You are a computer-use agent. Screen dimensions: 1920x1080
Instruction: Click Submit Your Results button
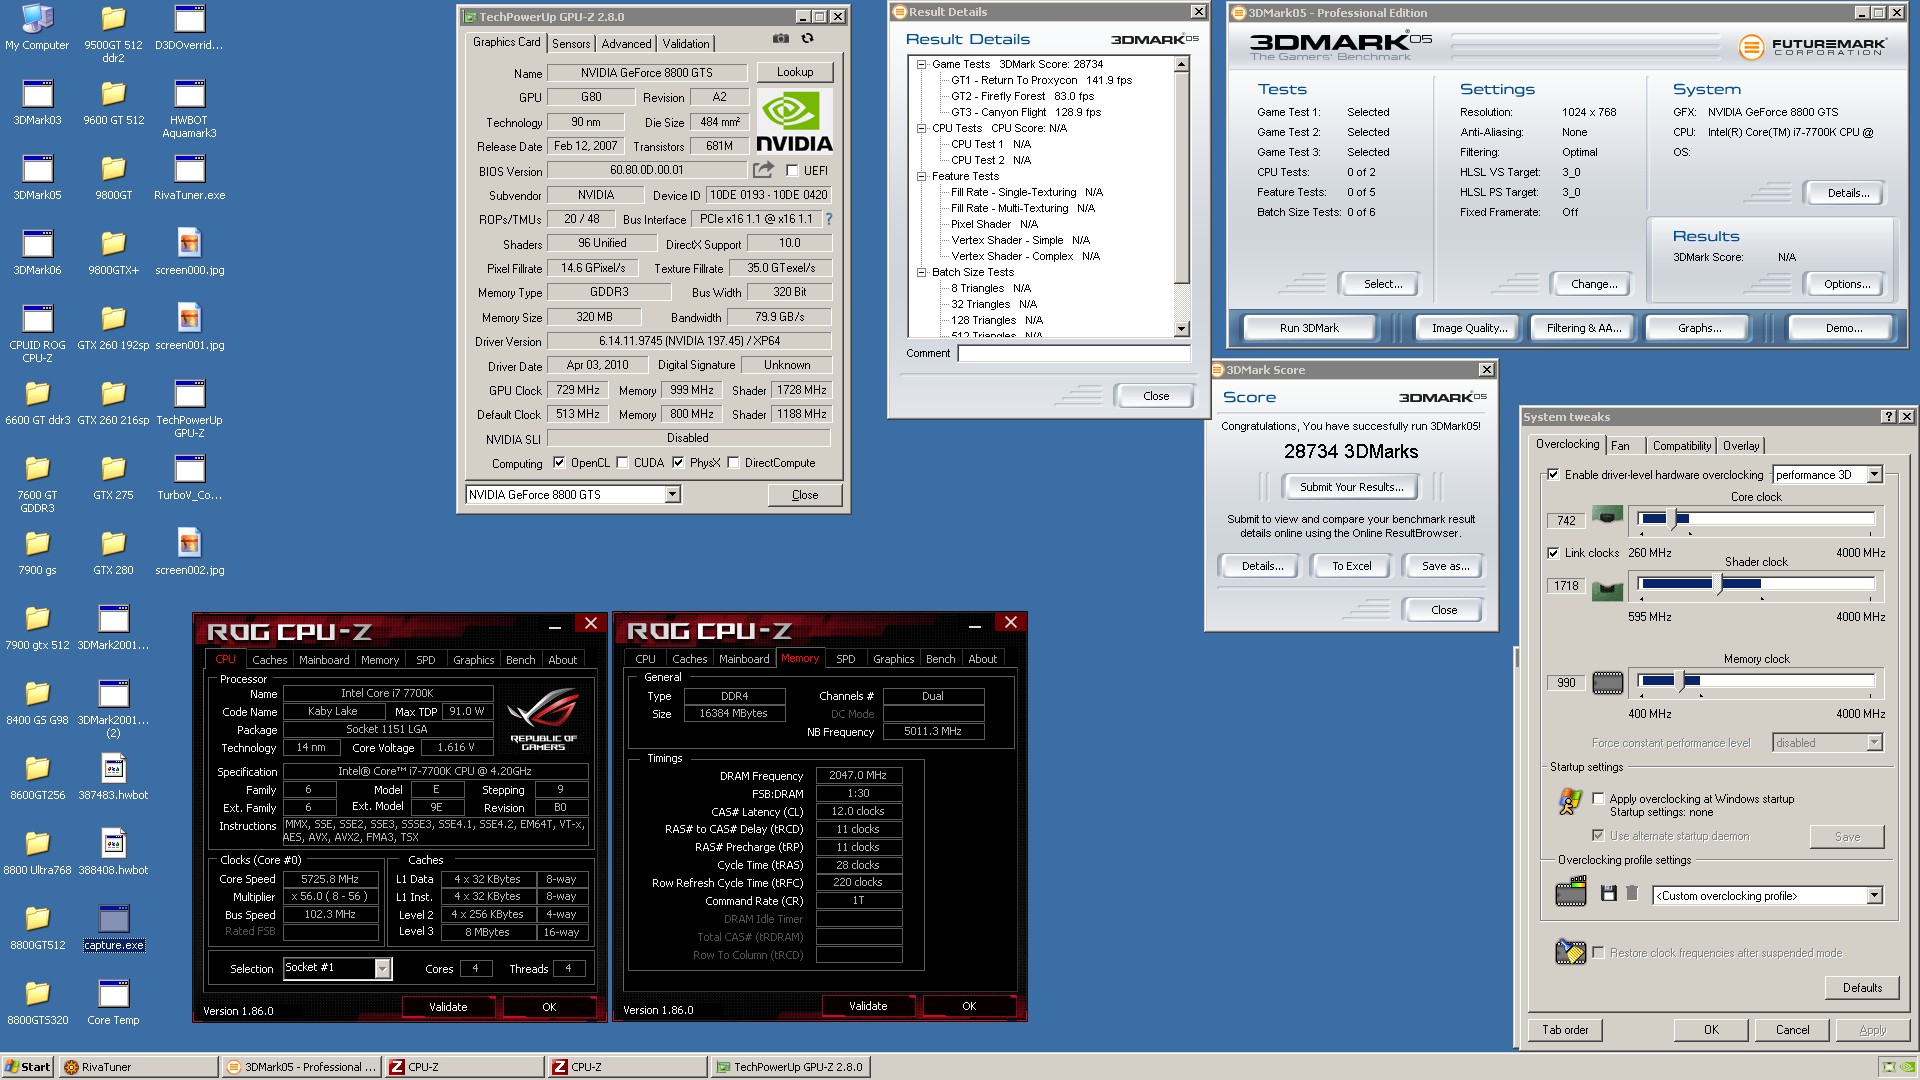(1352, 487)
